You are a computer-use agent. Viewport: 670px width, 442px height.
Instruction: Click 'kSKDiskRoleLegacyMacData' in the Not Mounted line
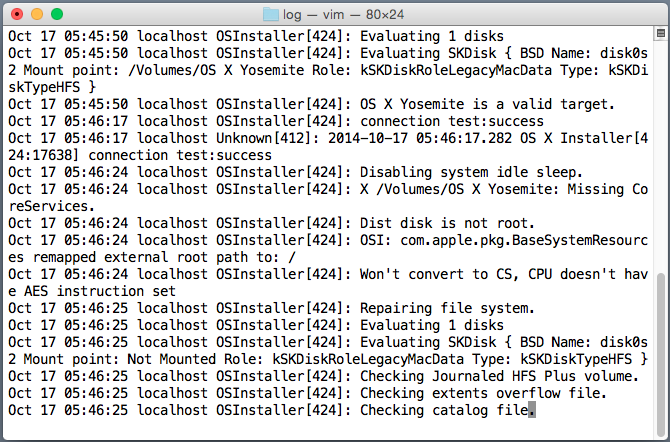pyautogui.click(x=368, y=359)
